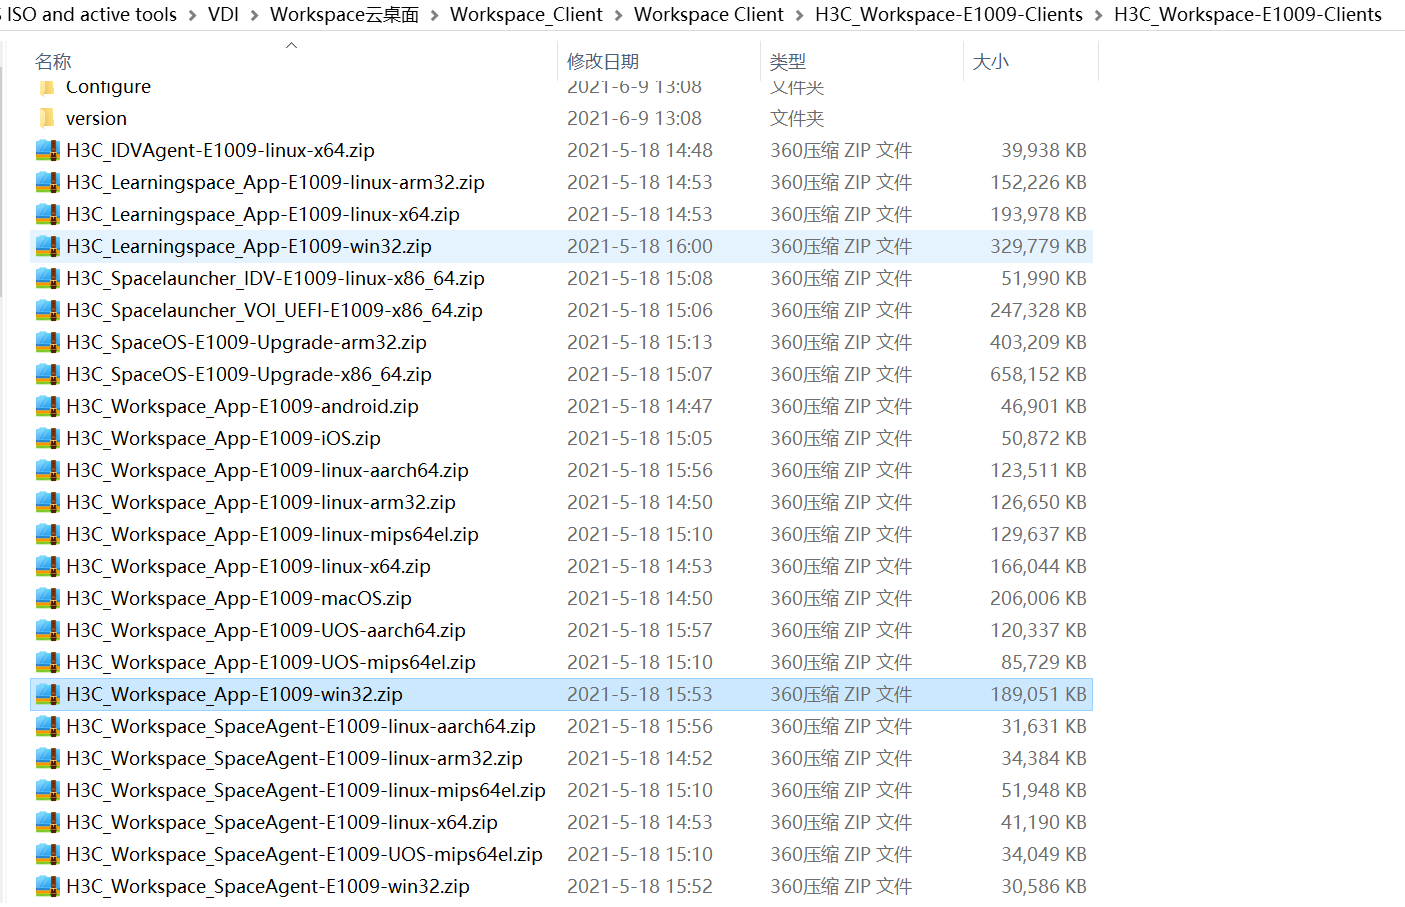Click the H3C_Spacelauncher_VOI_UEFI-E1009-x86_64.zip archive icon
Image resolution: width=1405 pixels, height=907 pixels.
click(47, 310)
